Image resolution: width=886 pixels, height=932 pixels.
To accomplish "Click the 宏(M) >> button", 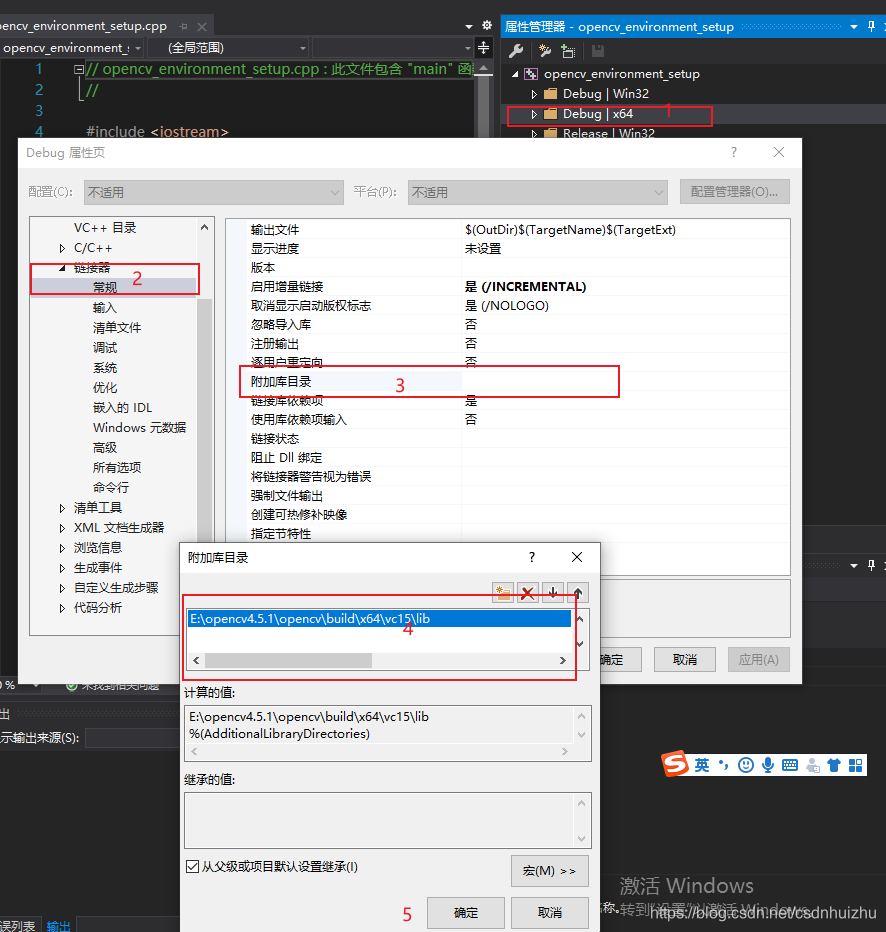I will pyautogui.click(x=550, y=871).
